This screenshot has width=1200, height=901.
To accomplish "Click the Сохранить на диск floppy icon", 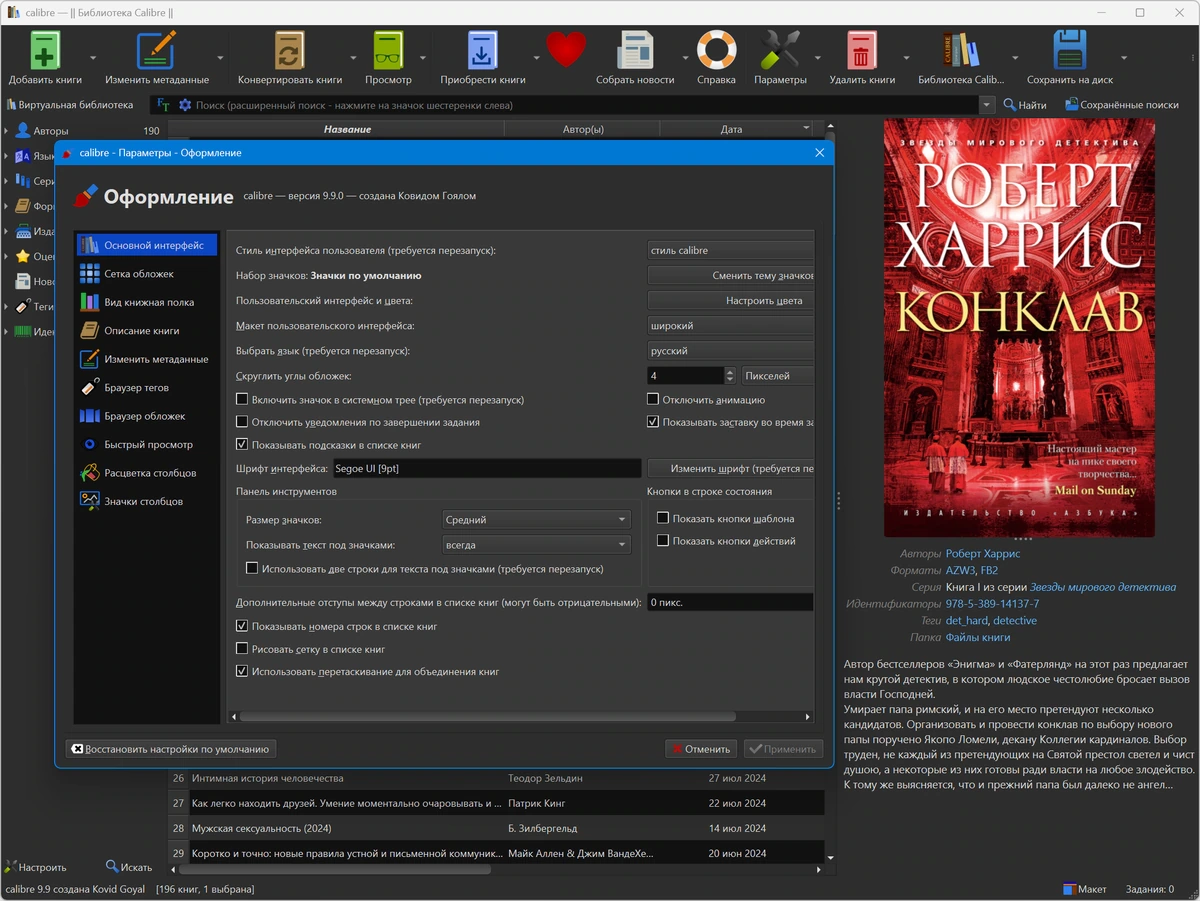I will click(1070, 50).
